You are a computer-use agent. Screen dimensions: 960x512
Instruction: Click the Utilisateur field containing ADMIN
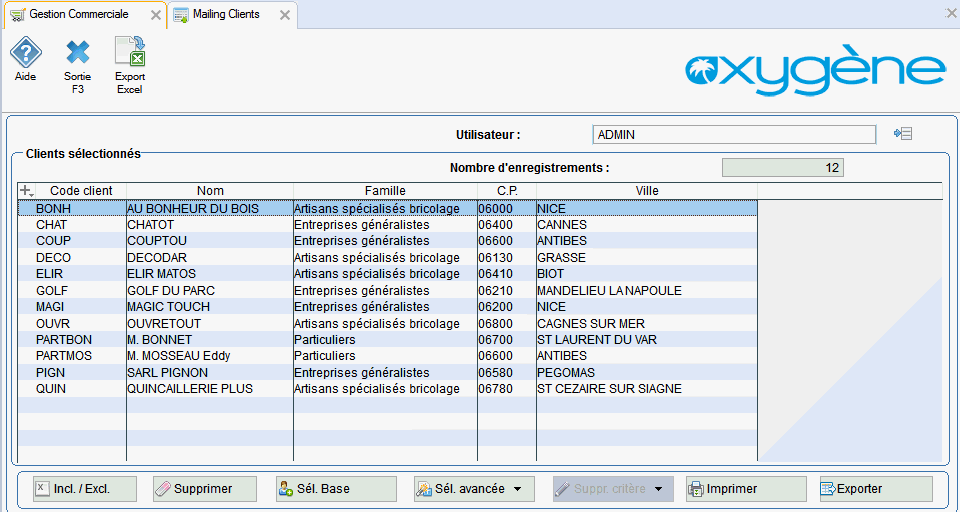[734, 135]
